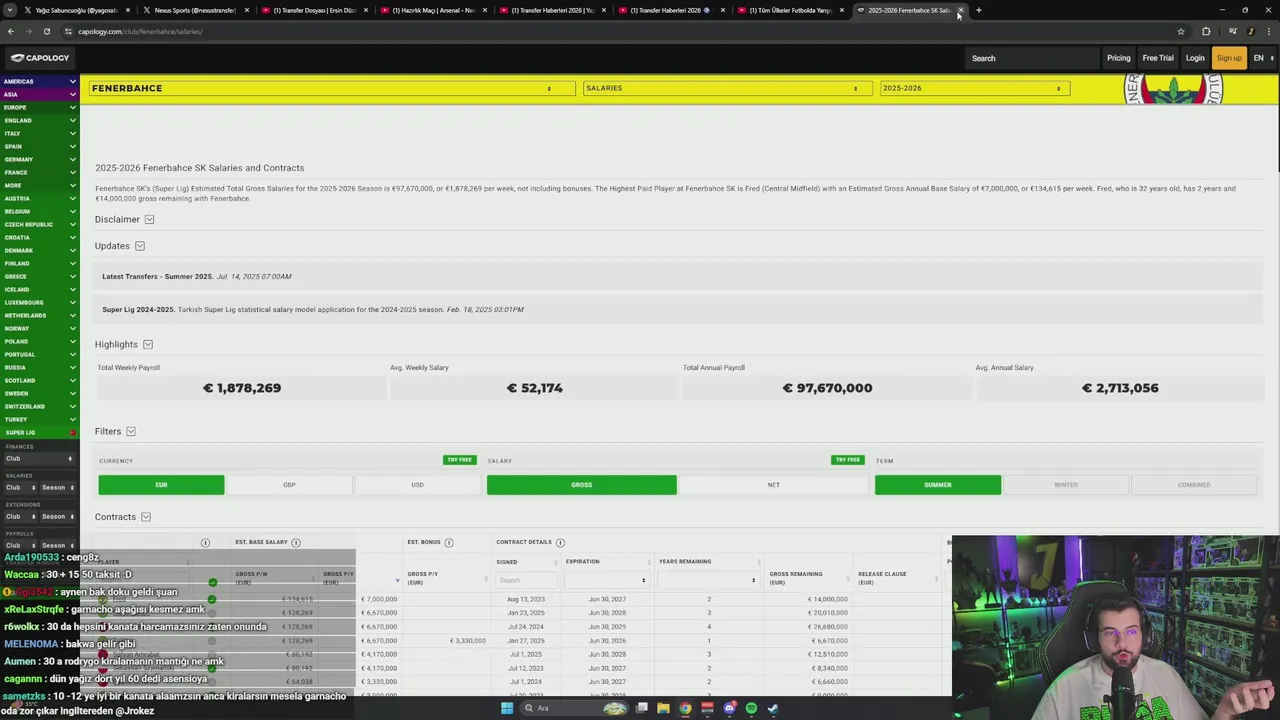The width and height of the screenshot is (1280, 720).
Task: Select SUMMER term option
Action: coord(938,485)
